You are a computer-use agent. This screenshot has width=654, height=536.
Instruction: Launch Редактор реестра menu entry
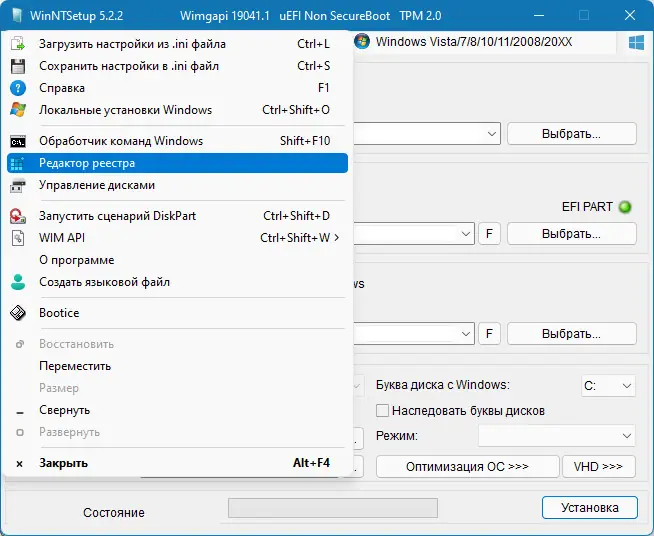tap(177, 163)
